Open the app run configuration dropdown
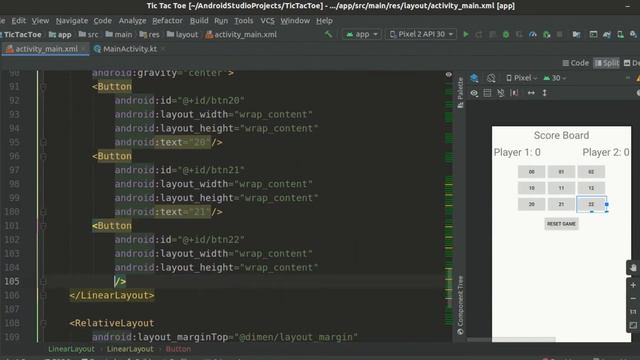Screen dimensions: 640x360 (x=362, y=35)
